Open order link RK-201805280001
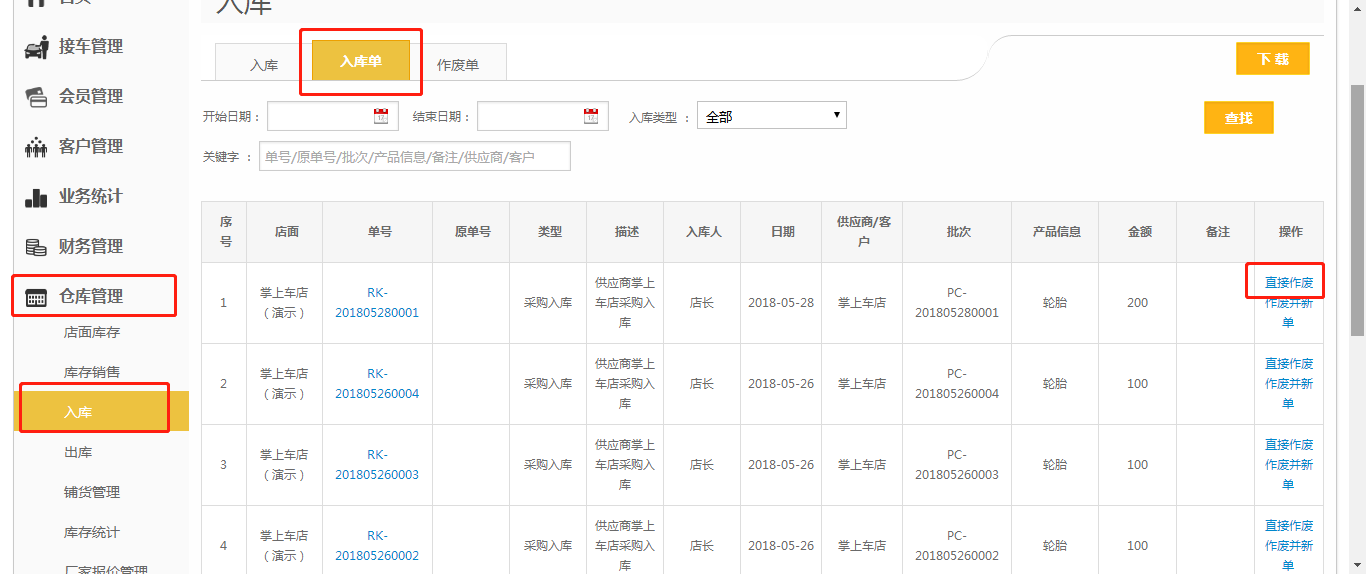This screenshot has height=574, width=1366. tap(377, 302)
